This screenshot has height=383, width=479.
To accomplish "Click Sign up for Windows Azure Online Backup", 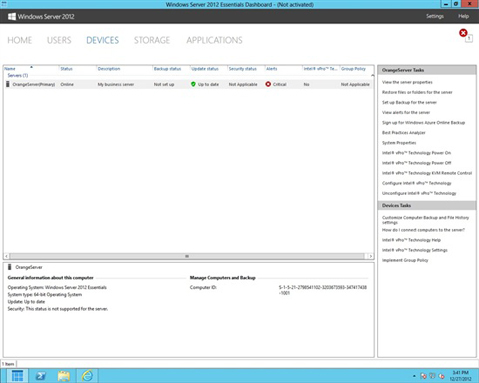I will pyautogui.click(x=423, y=123).
